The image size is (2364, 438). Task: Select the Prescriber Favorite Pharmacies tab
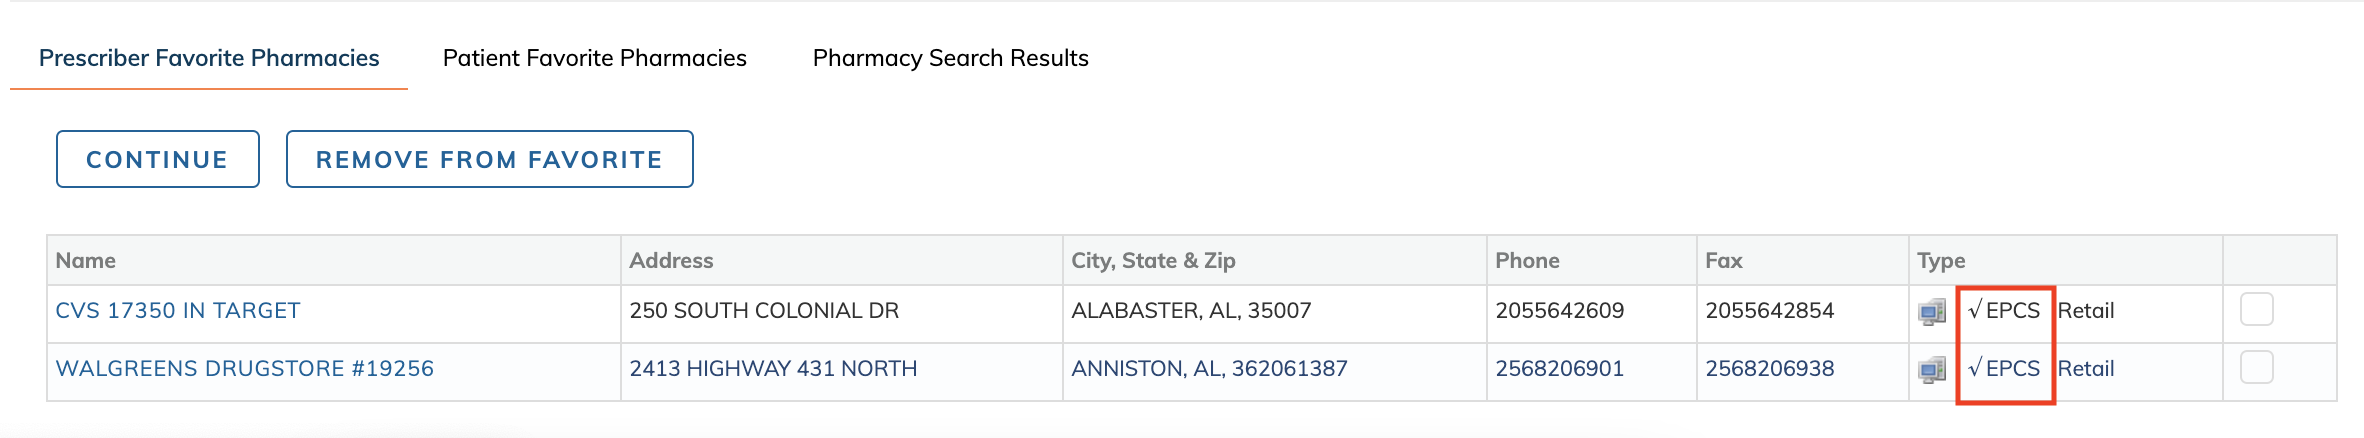[209, 58]
